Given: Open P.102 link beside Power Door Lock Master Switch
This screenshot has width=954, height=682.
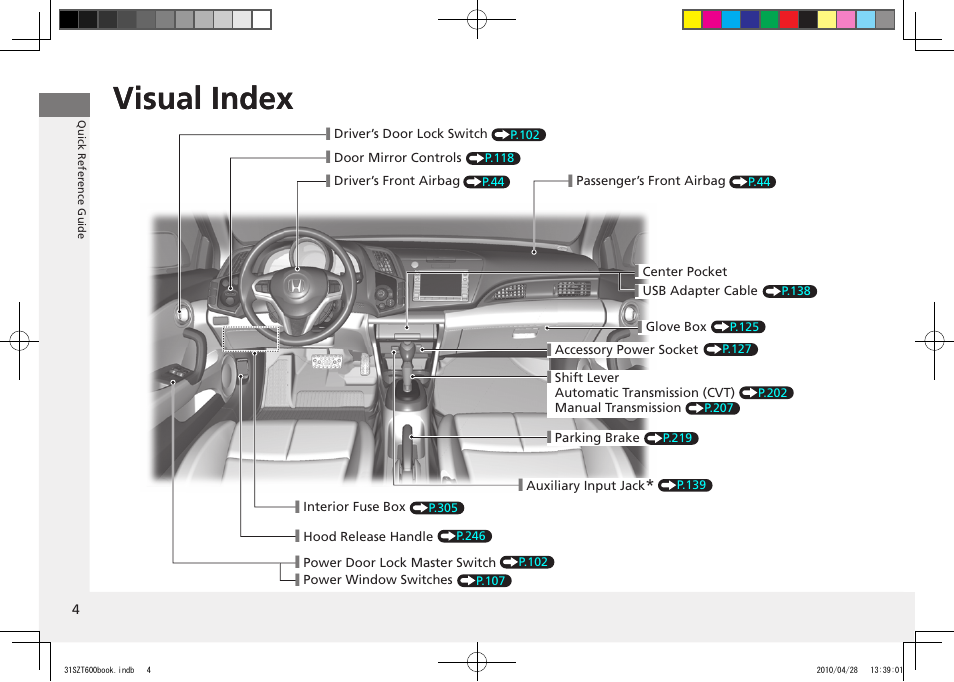Looking at the screenshot, I should click(527, 562).
